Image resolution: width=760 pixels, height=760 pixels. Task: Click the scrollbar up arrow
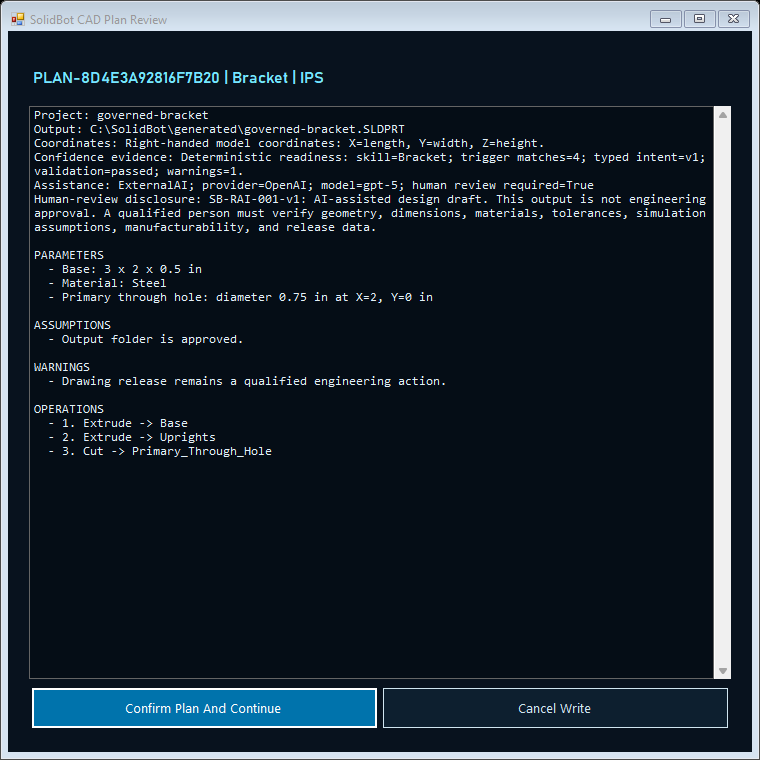click(723, 115)
